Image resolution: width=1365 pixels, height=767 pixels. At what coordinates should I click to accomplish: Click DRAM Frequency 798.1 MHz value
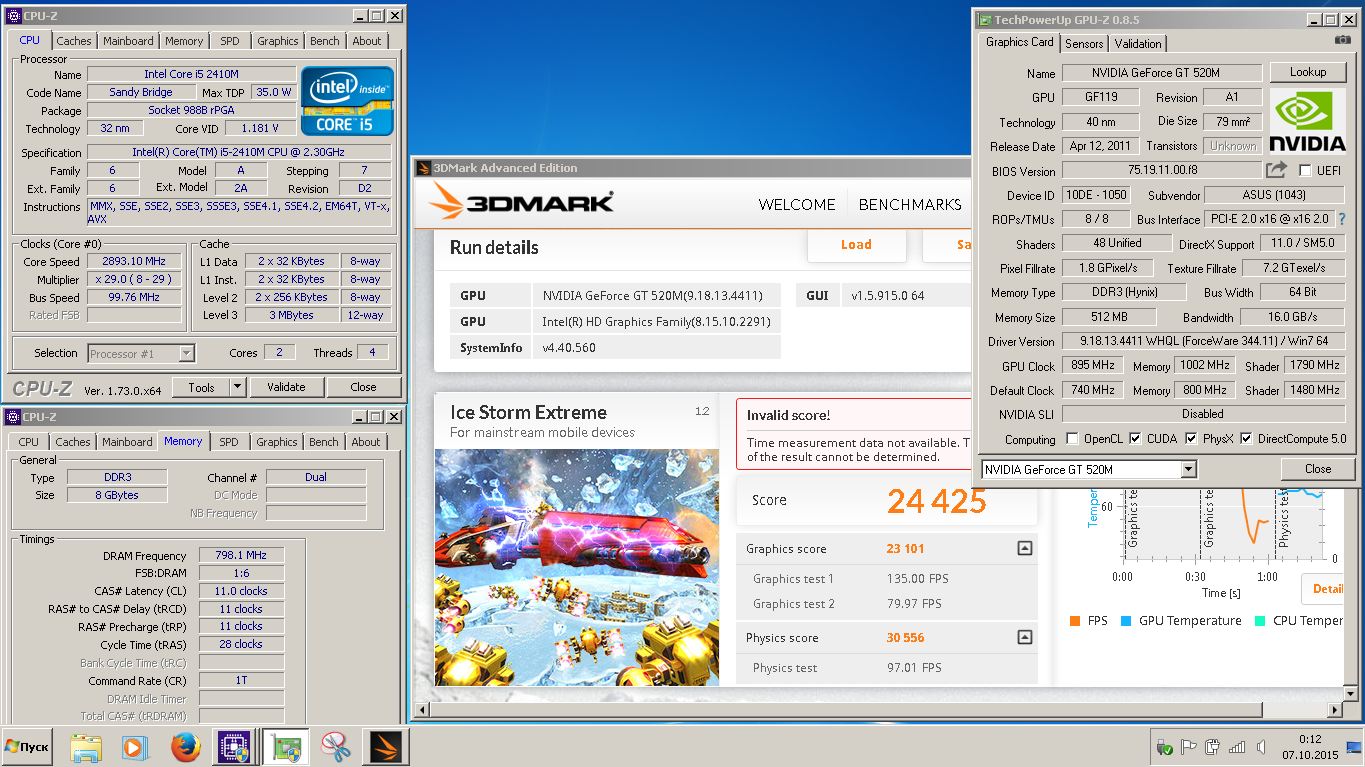241,556
